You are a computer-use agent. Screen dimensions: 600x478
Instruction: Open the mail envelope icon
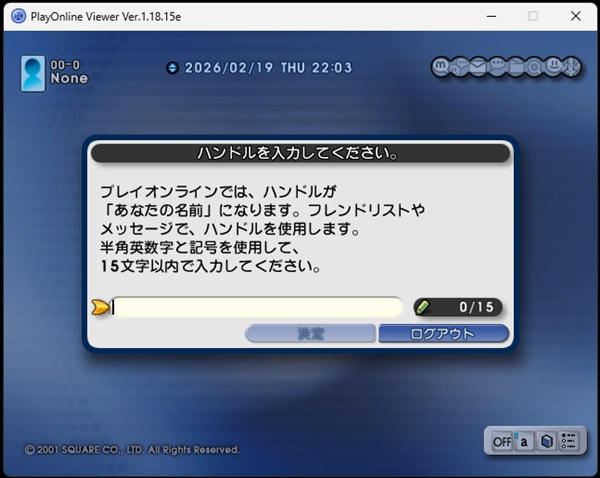480,67
